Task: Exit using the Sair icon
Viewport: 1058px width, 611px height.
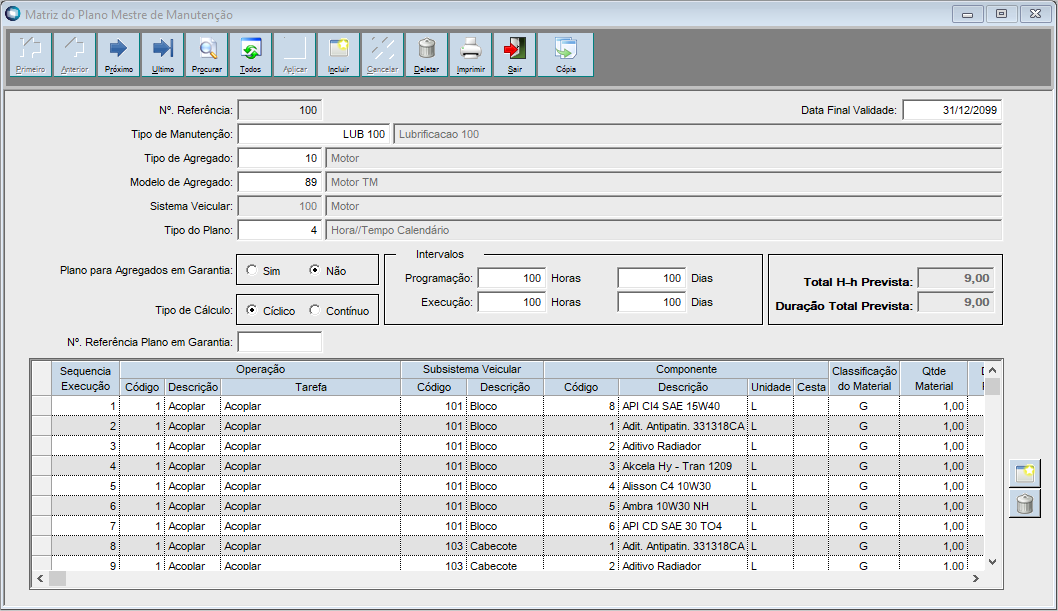Action: (x=515, y=54)
